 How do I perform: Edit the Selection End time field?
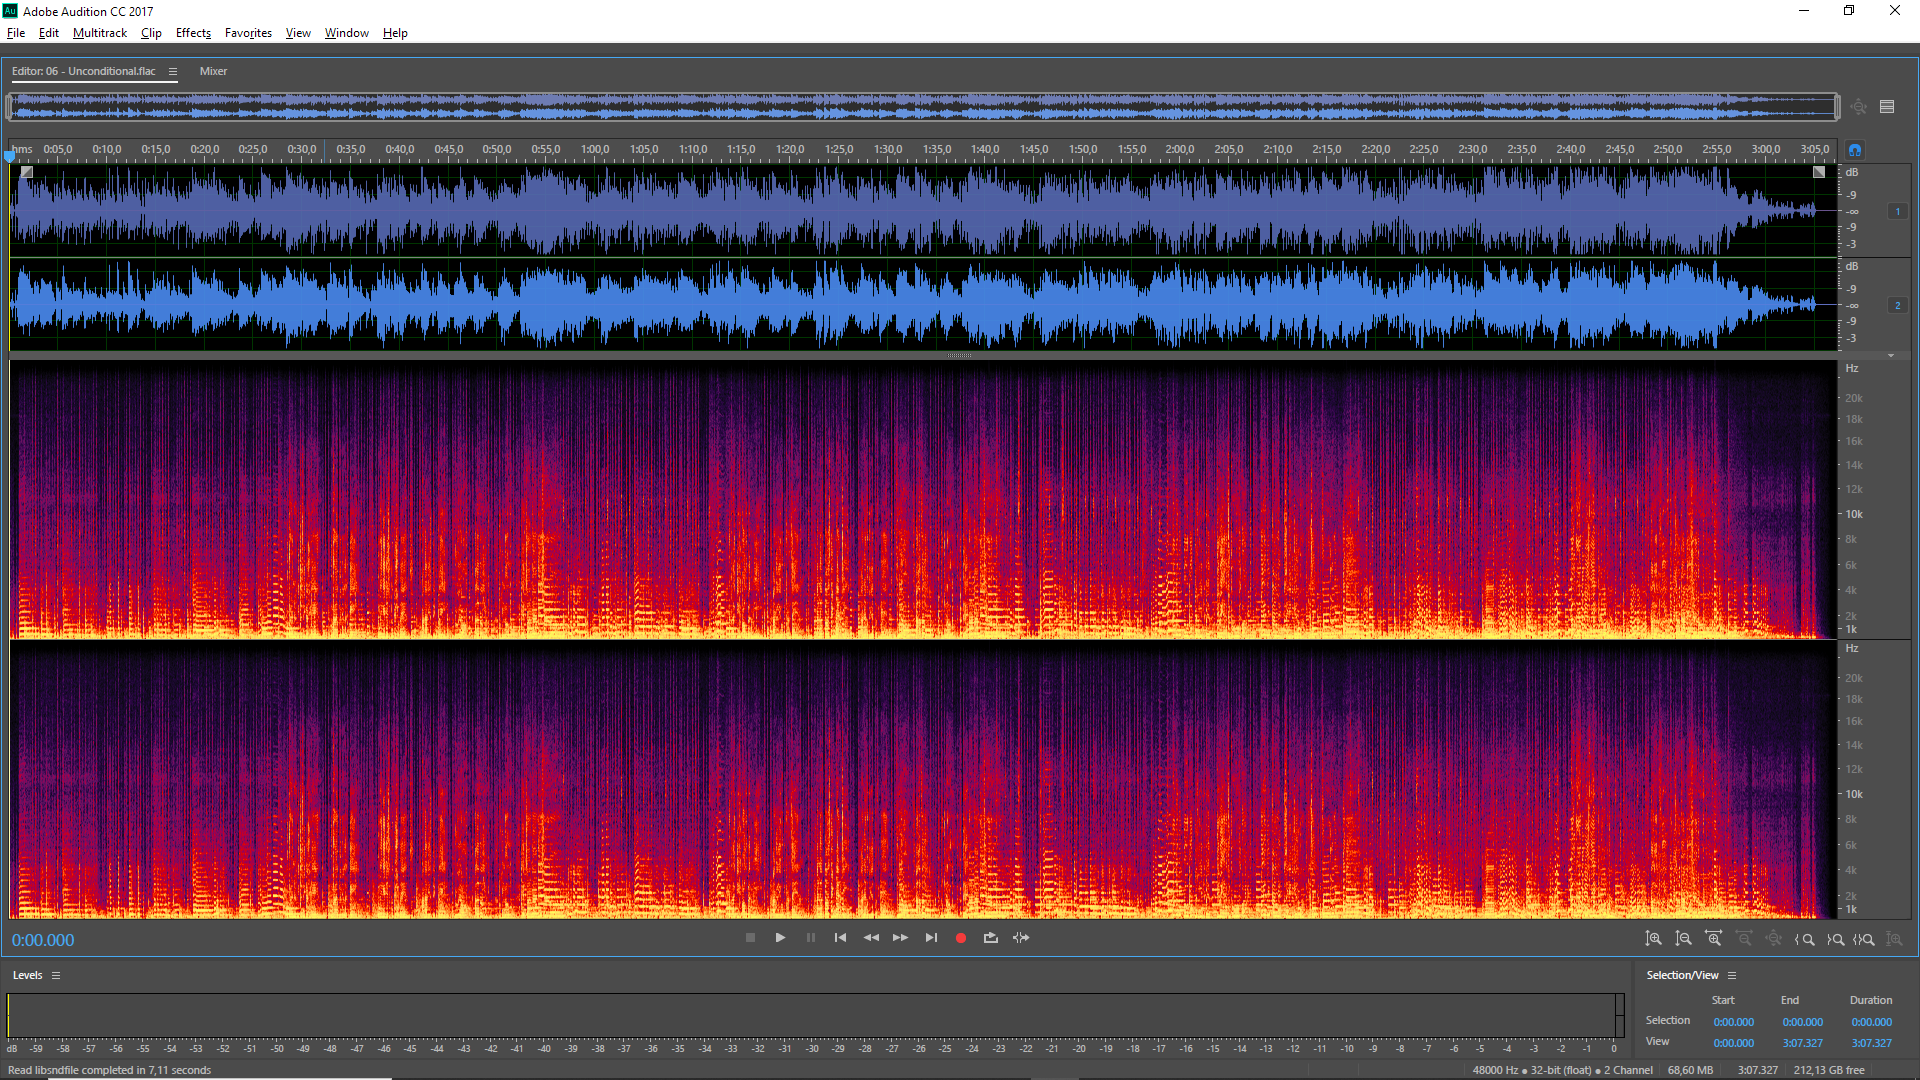tap(1802, 1022)
